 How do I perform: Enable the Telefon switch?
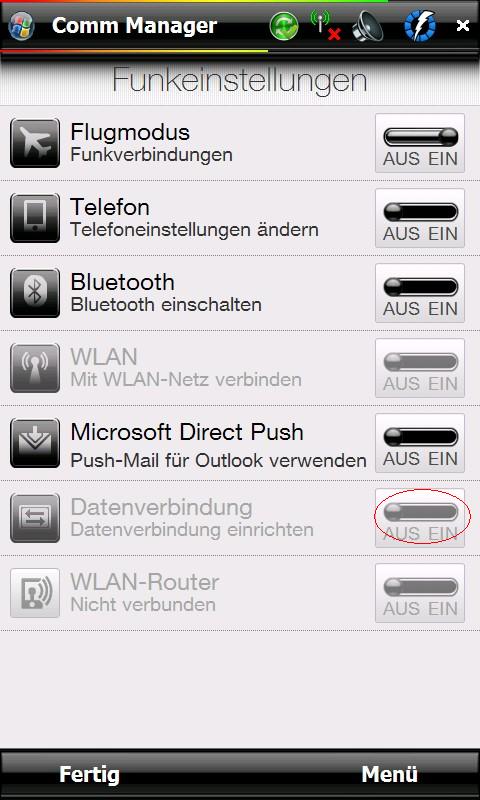click(x=420, y=218)
